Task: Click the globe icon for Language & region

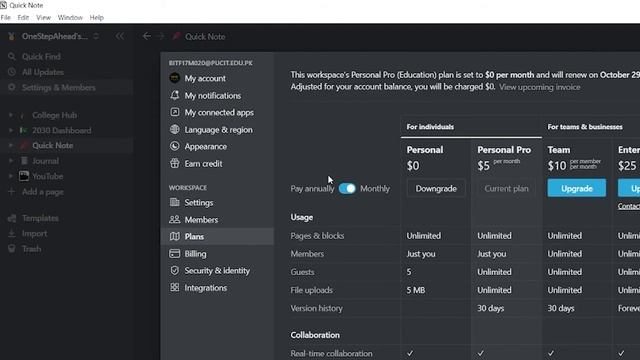Action: coord(175,129)
